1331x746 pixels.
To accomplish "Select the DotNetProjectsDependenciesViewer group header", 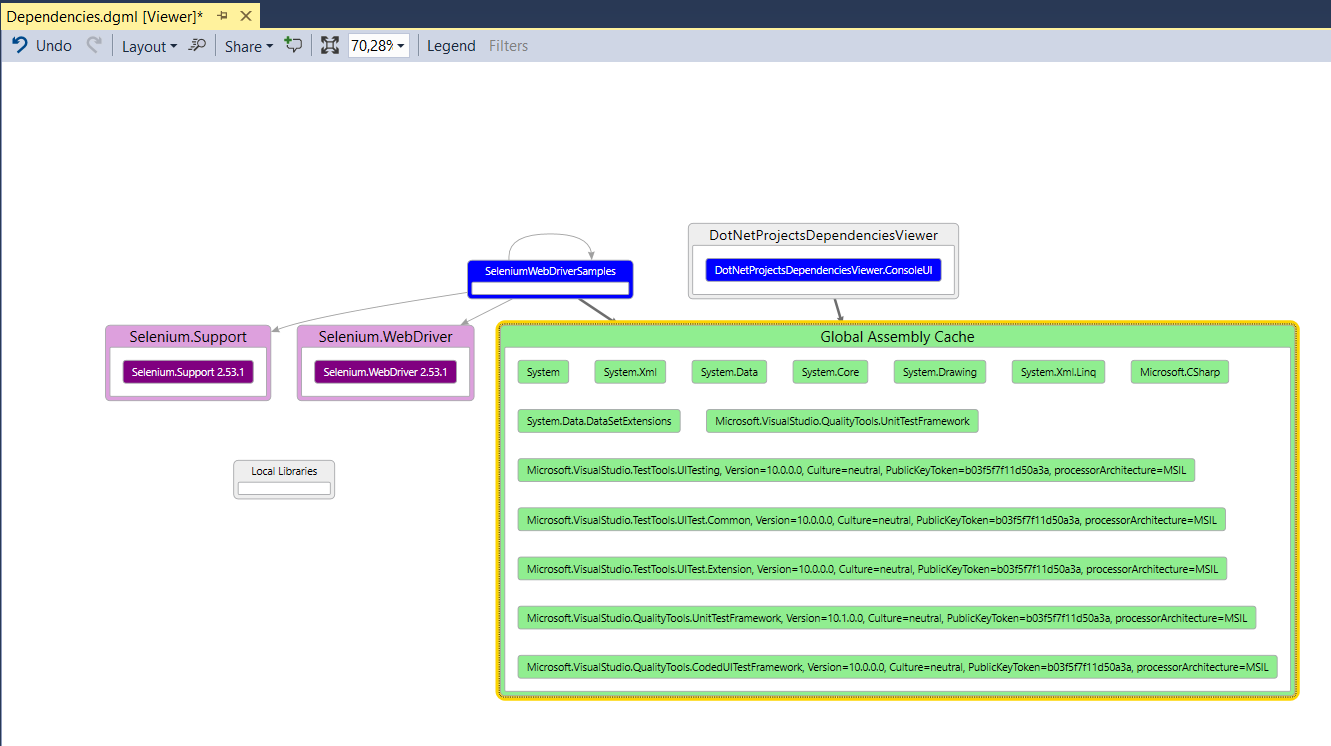I will [x=823, y=235].
